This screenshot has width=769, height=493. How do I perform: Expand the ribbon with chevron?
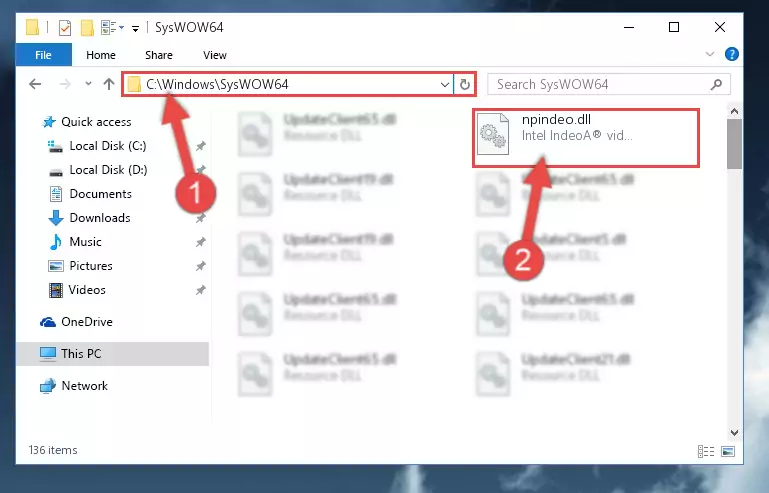click(709, 54)
